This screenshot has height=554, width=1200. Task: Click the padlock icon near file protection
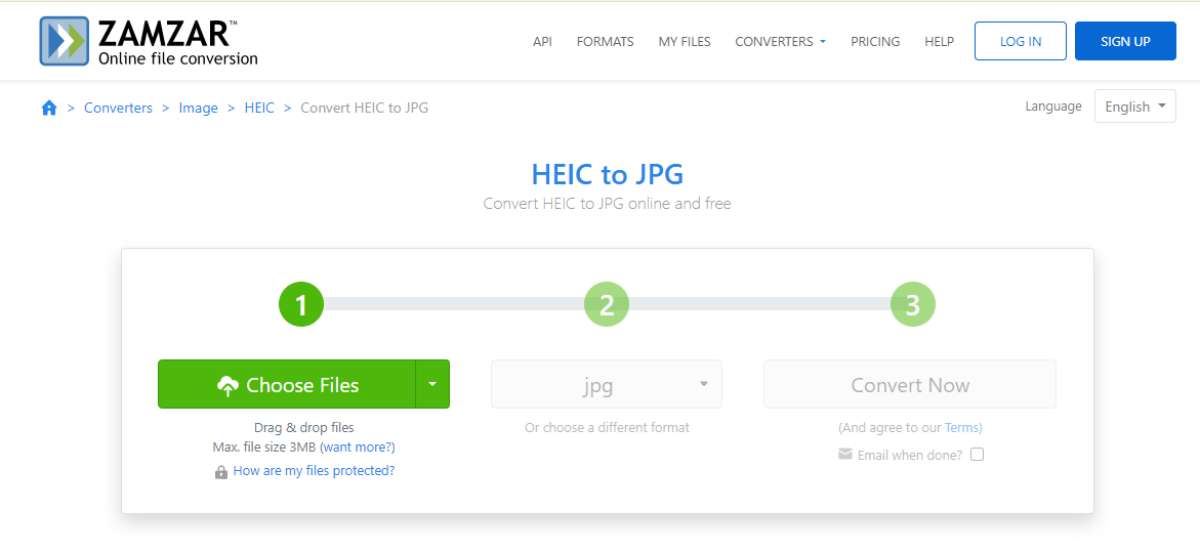point(221,472)
